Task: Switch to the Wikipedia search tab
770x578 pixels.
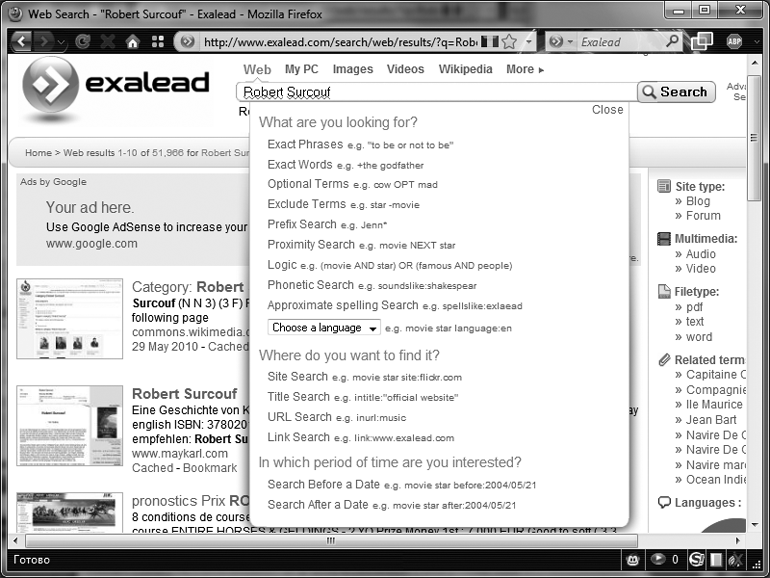Action: (465, 69)
